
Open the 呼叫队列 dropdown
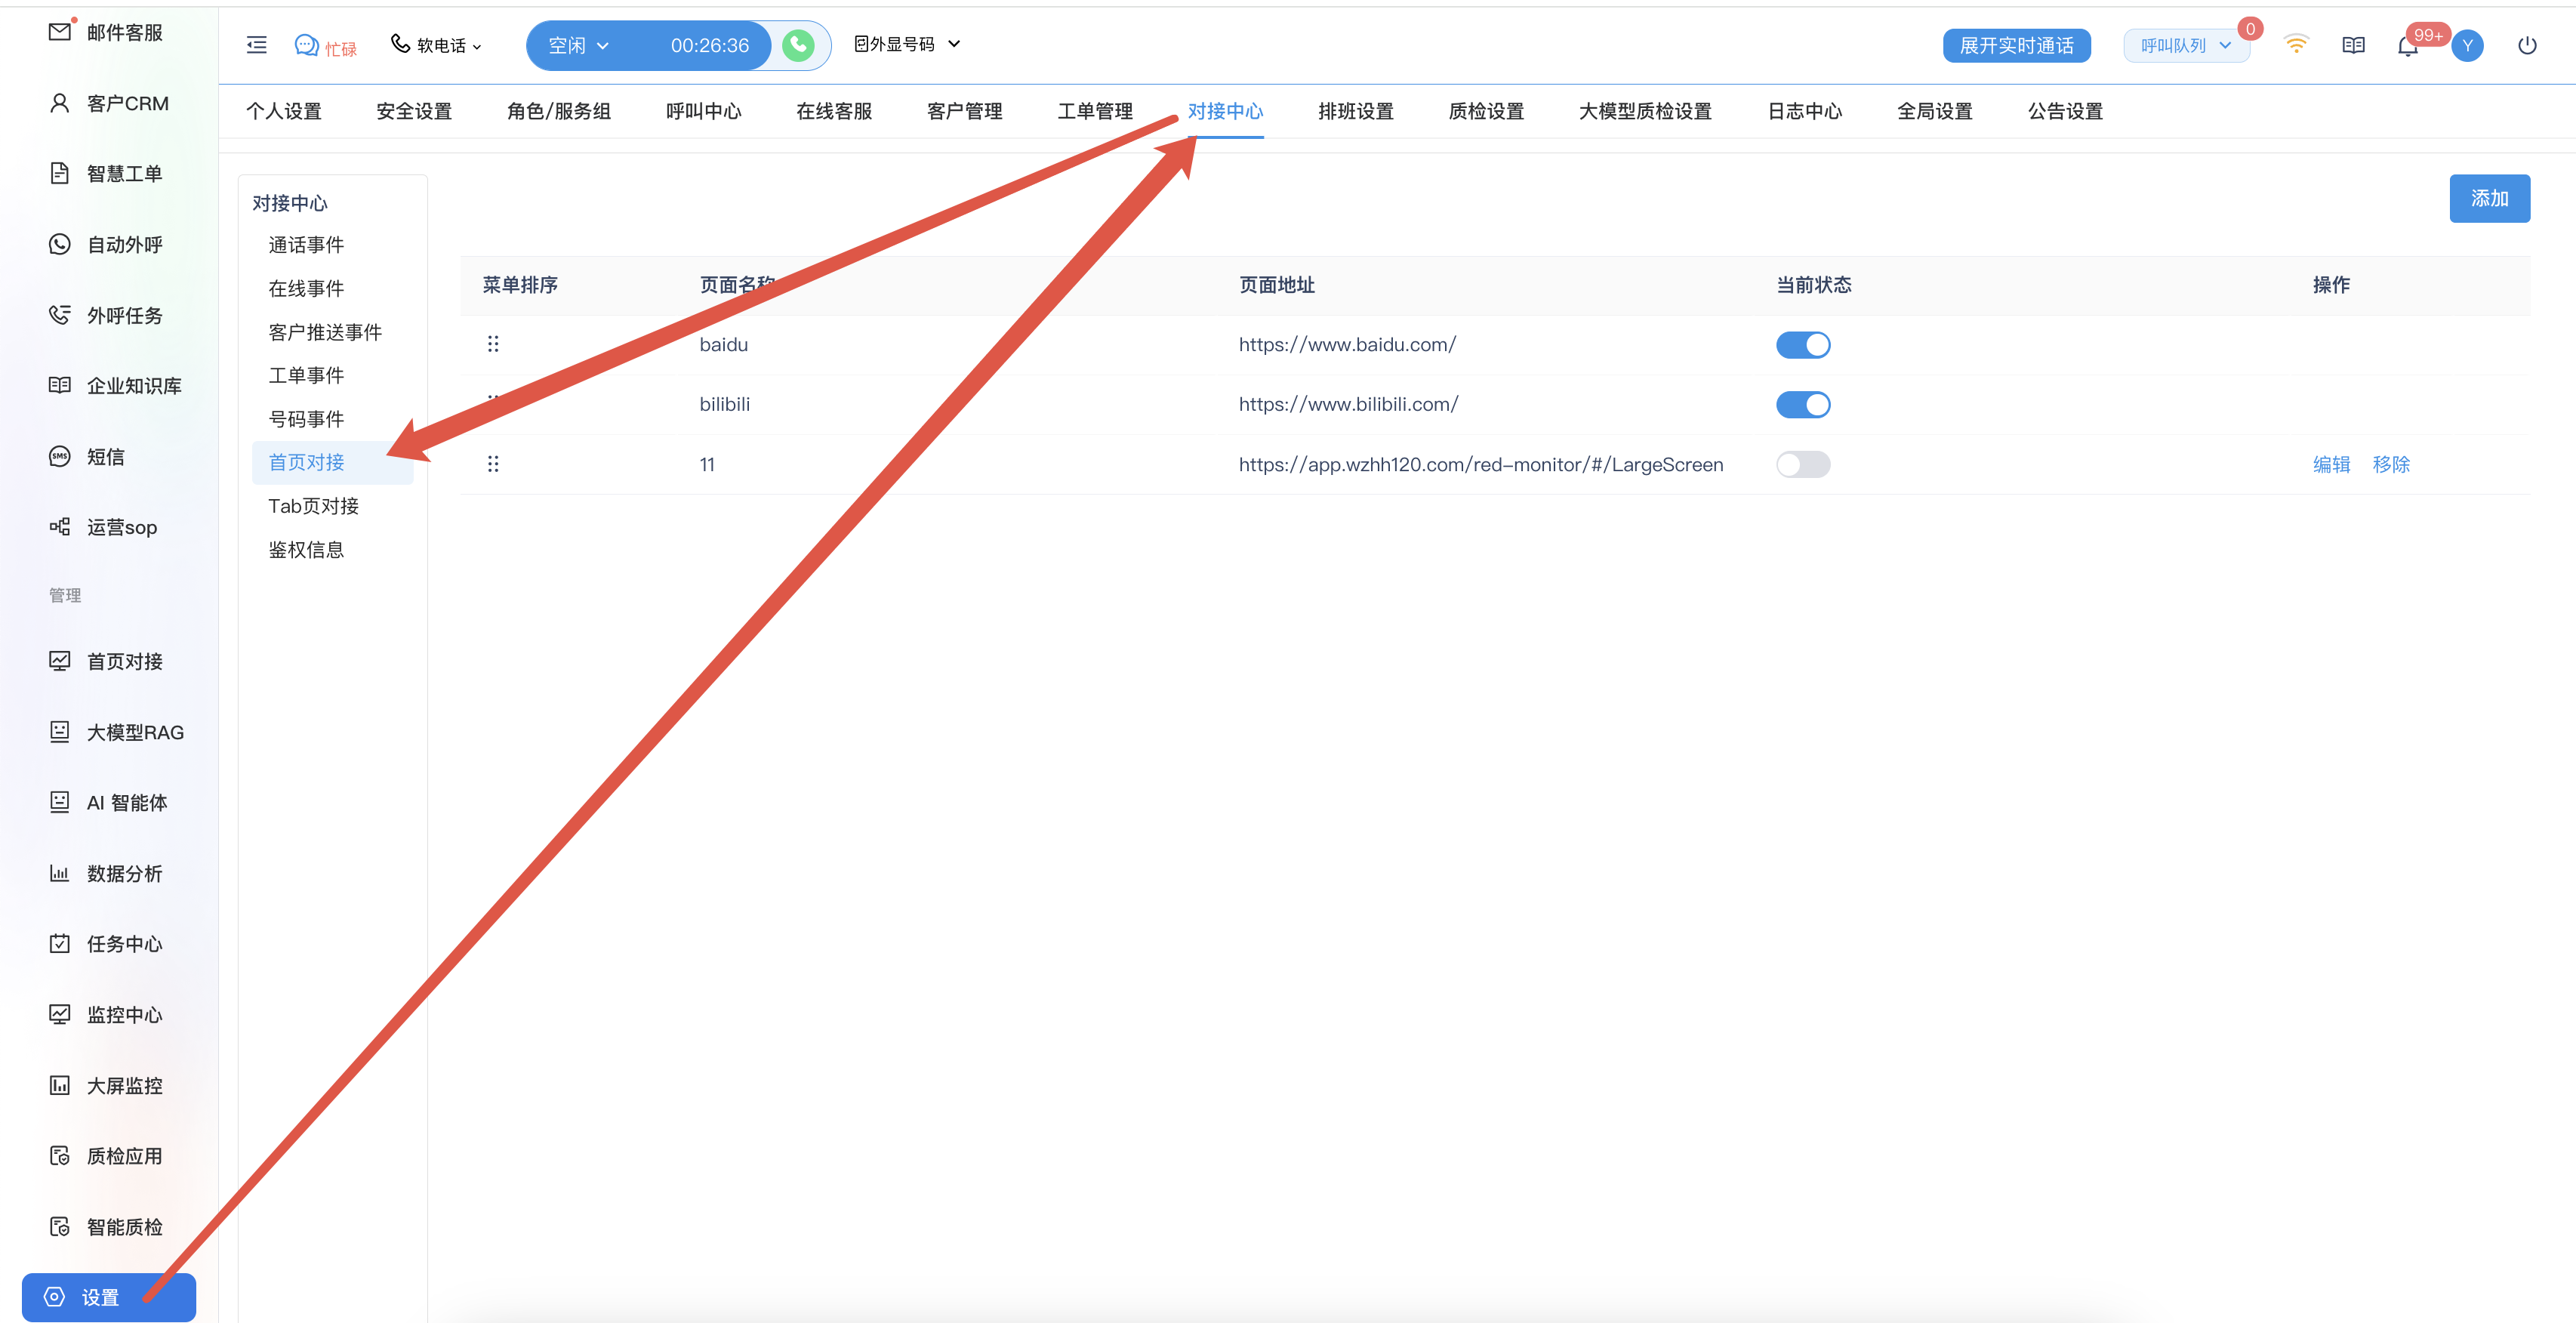coord(2186,45)
